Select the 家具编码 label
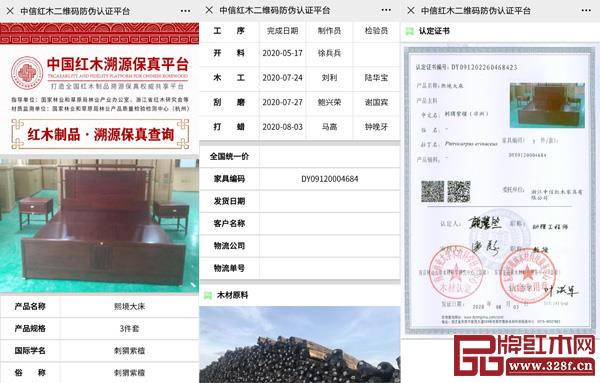This screenshot has height=383, width=600. pyautogui.click(x=229, y=179)
